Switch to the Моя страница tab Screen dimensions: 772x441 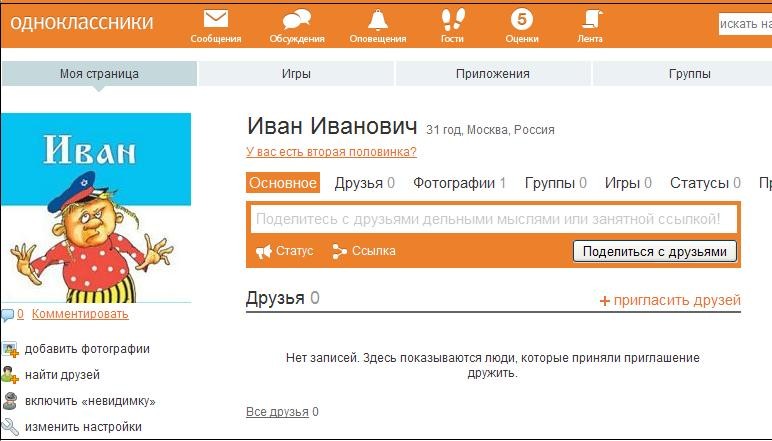coord(99,74)
